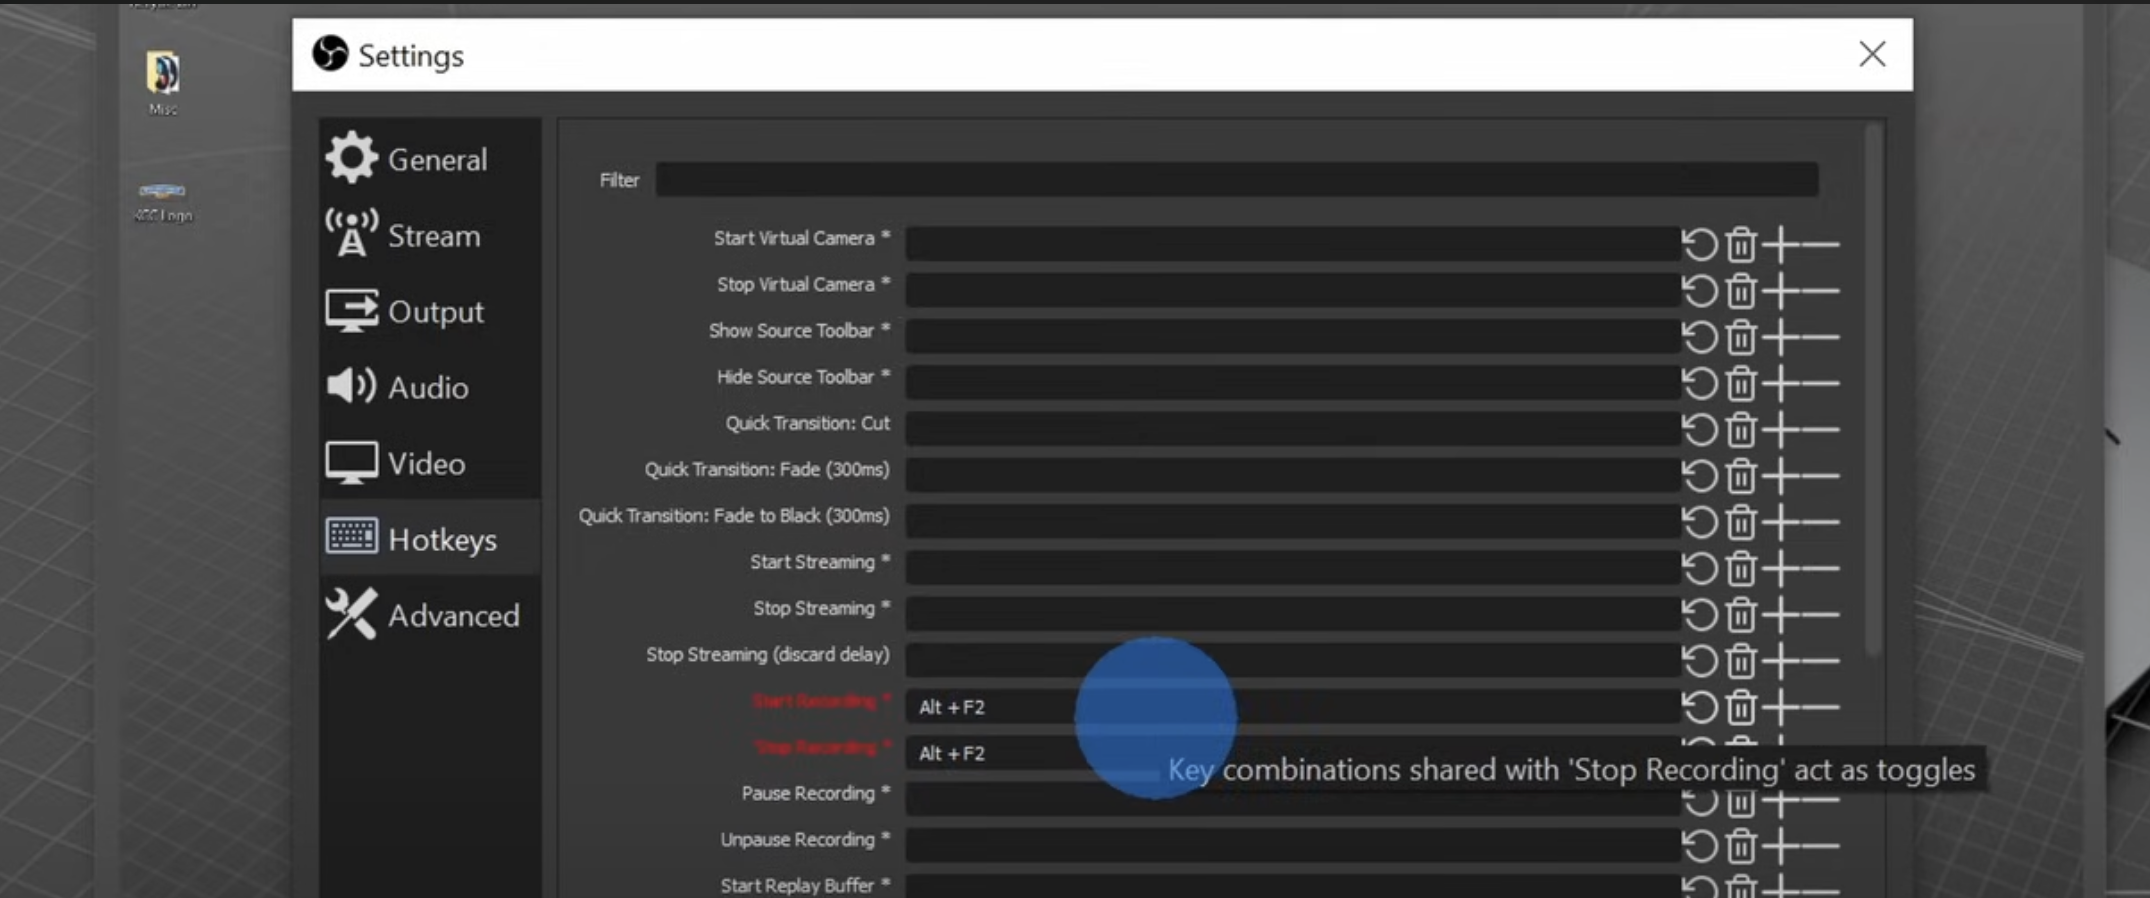Focus the Show Source Toolbar hotkey field
The height and width of the screenshot is (898, 2150).
tap(1292, 335)
